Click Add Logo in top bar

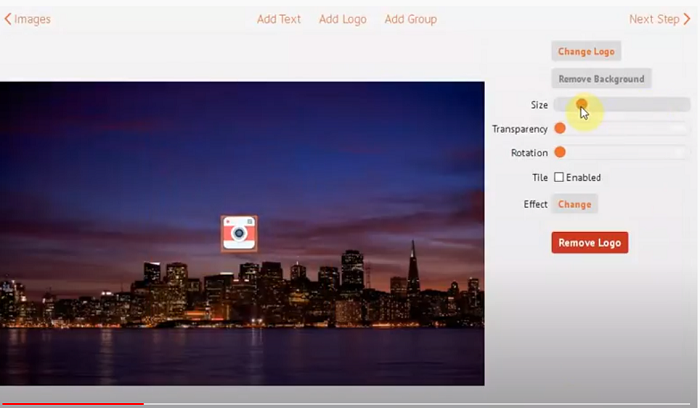pos(342,19)
